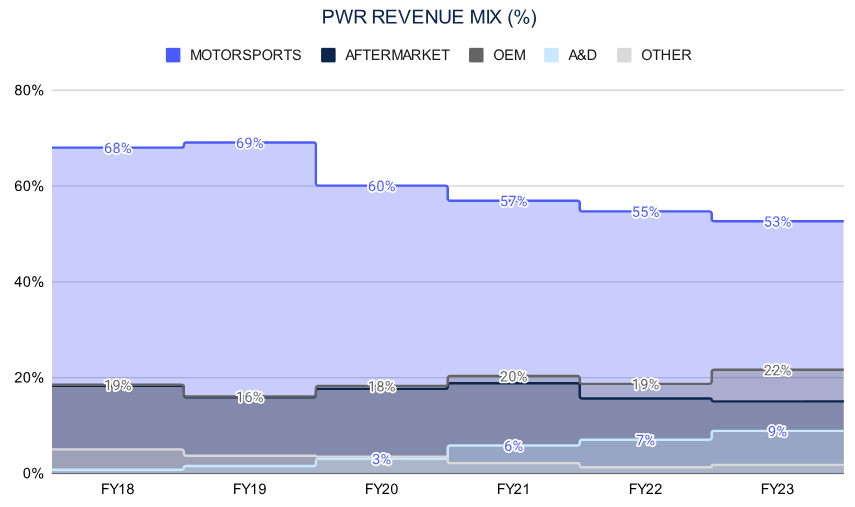Click the PWR REVENUE MIX (%) chart title

point(427,18)
